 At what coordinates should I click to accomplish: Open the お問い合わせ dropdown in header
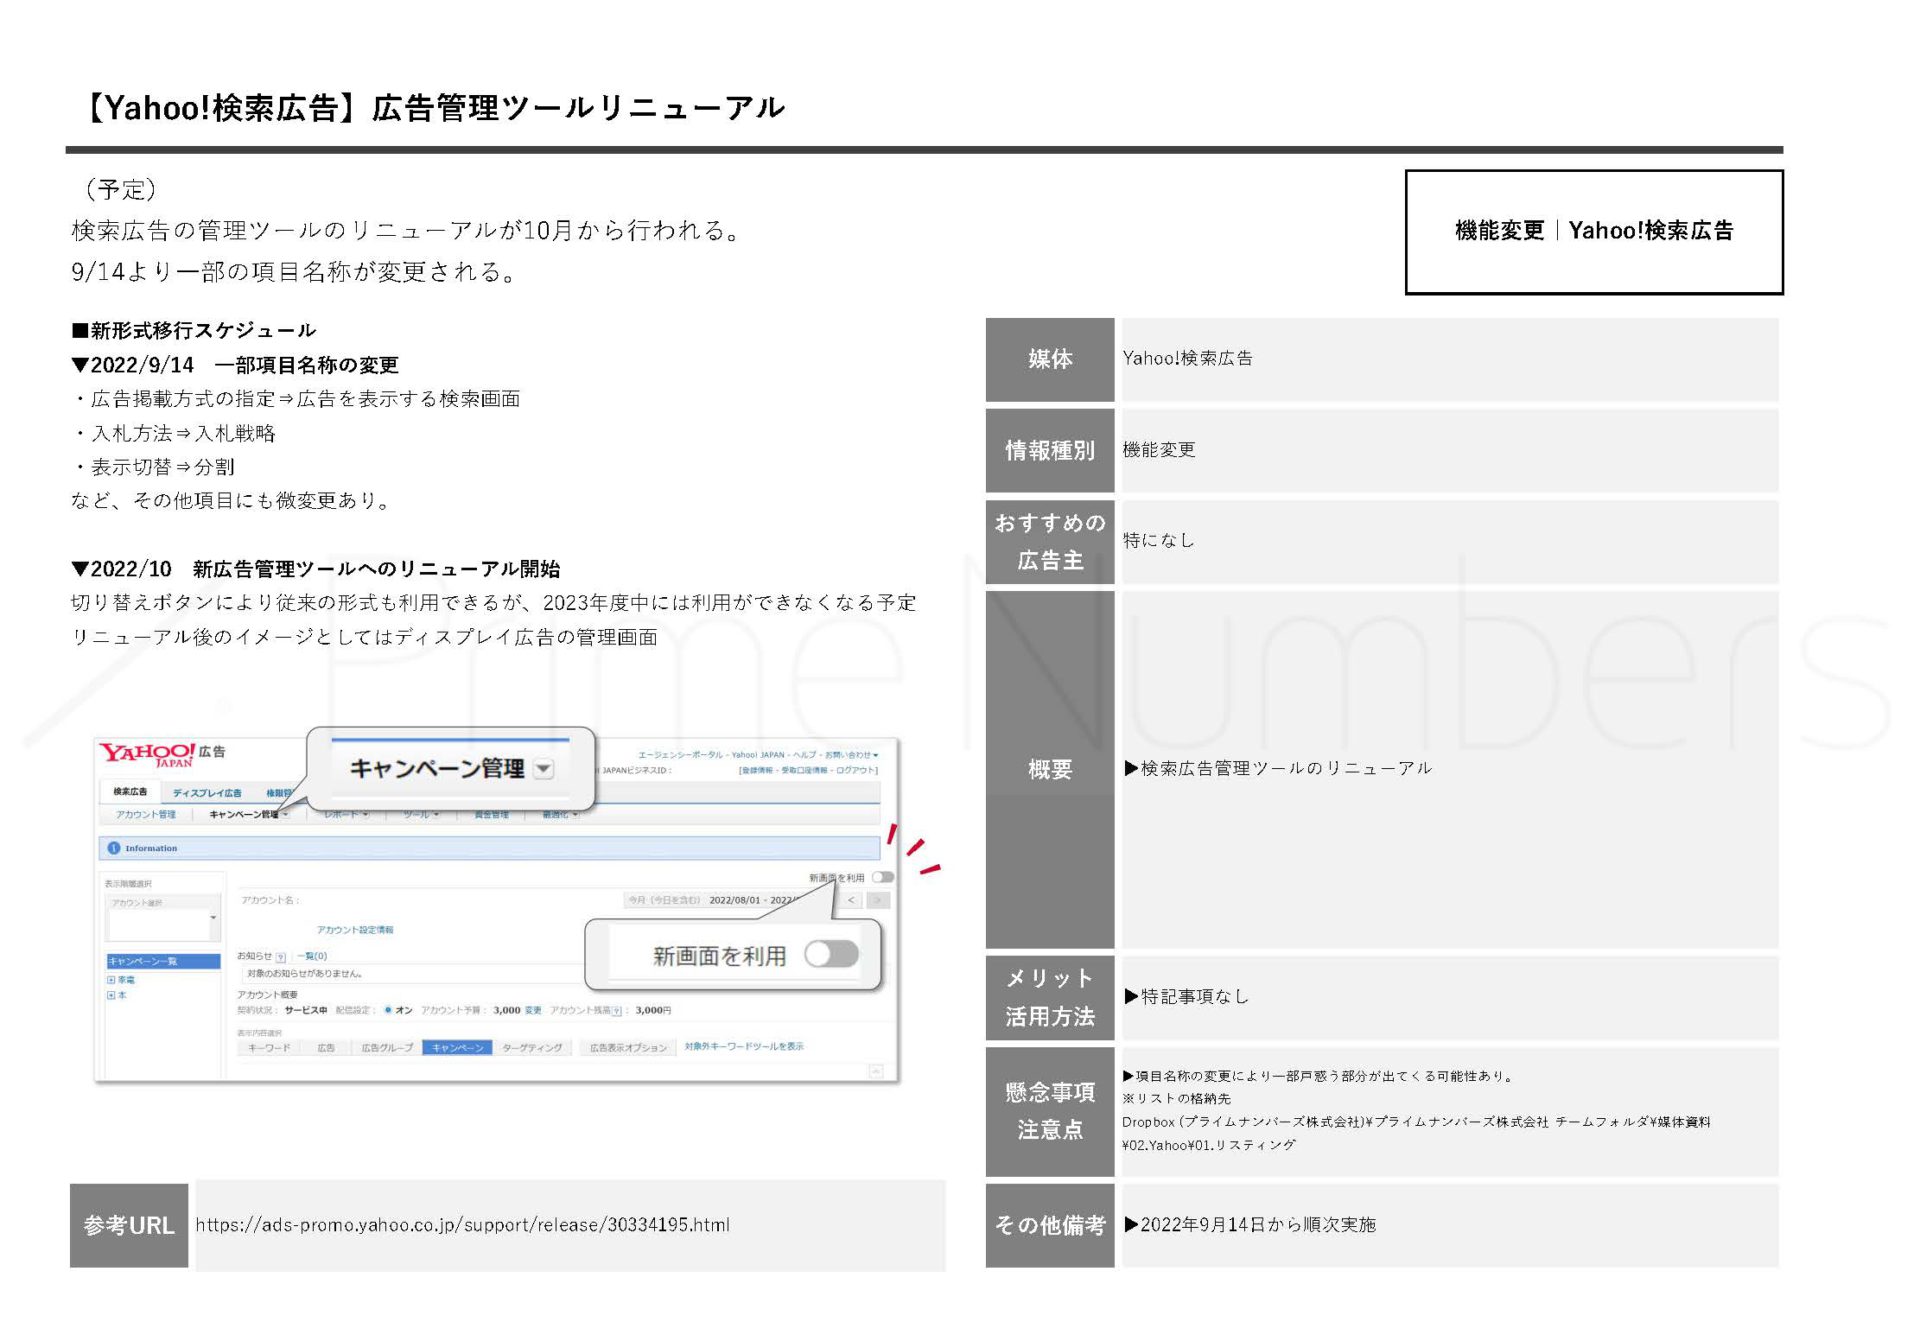851,755
